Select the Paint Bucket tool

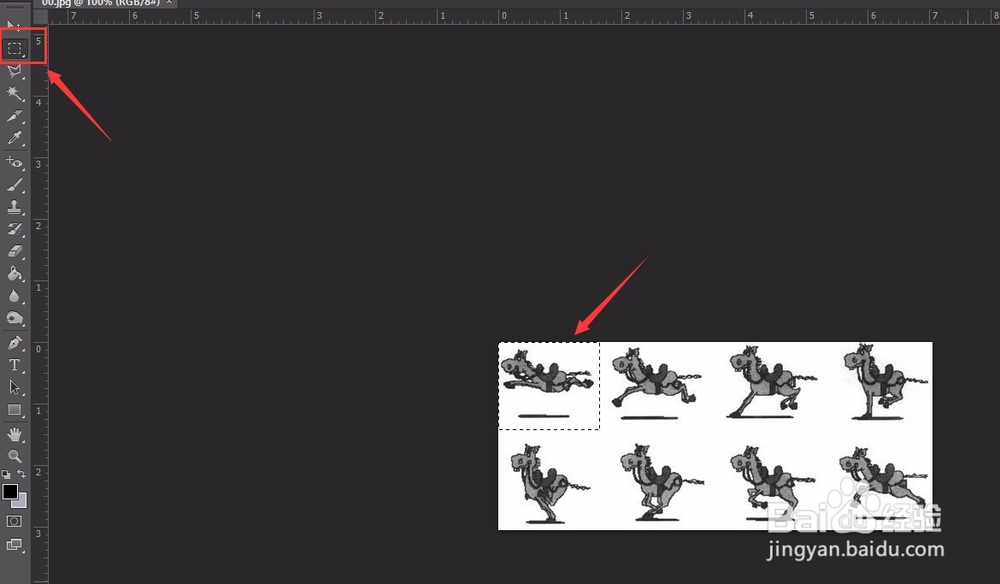click(x=14, y=274)
